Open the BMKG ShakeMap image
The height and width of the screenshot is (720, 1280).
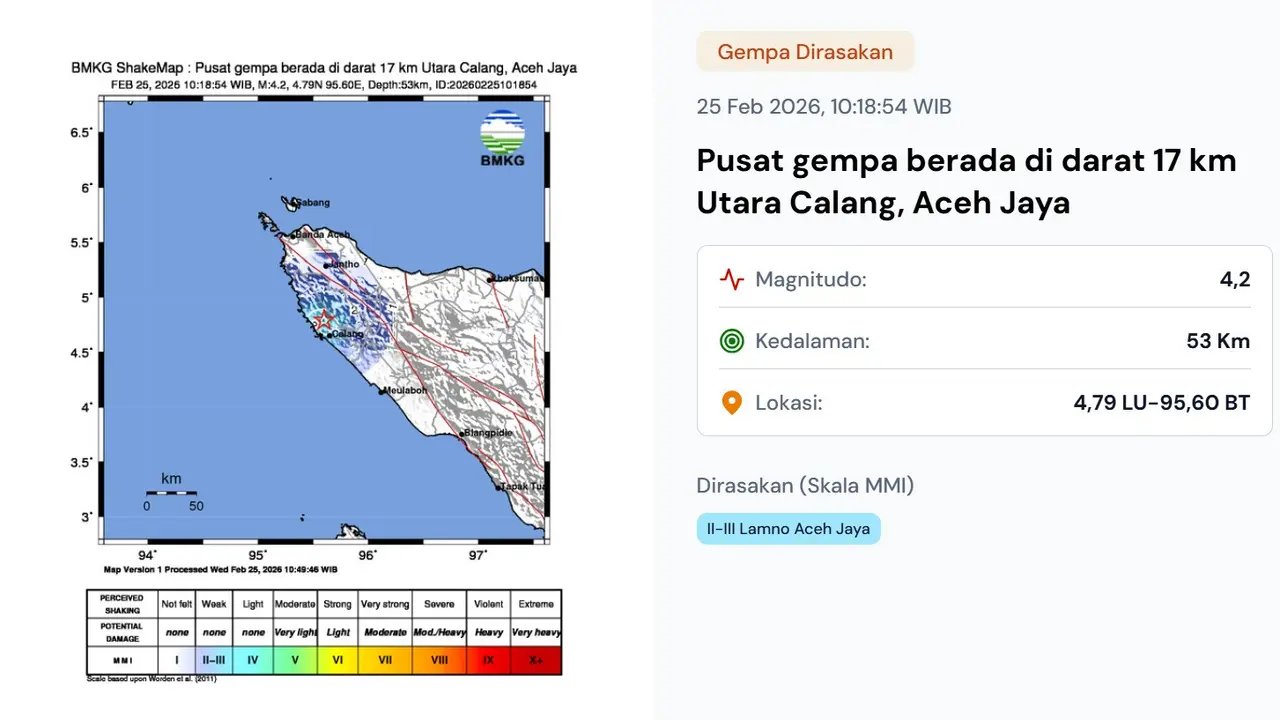point(324,372)
